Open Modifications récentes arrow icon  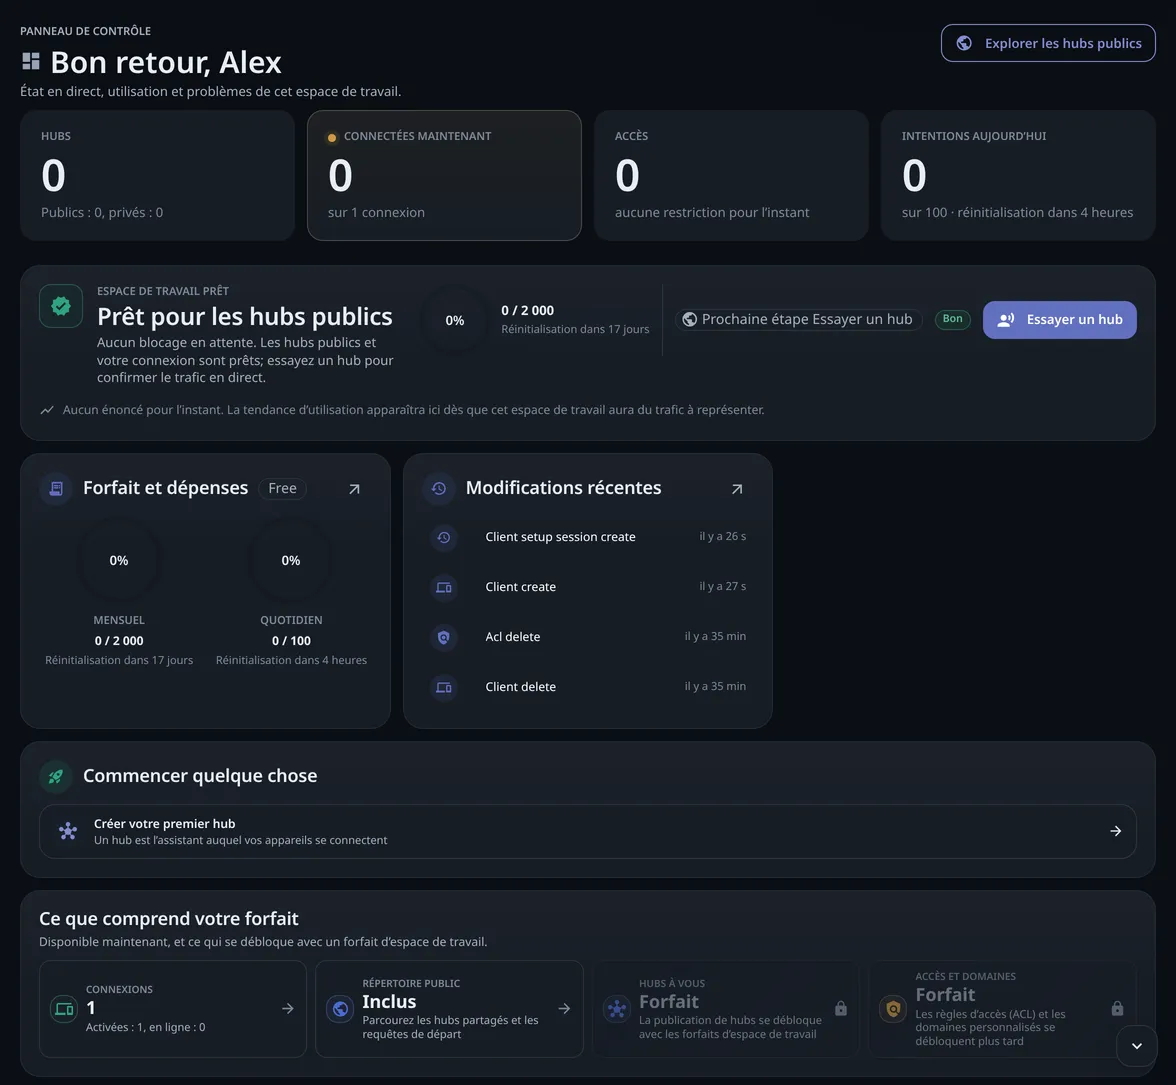pyautogui.click(x=736, y=489)
